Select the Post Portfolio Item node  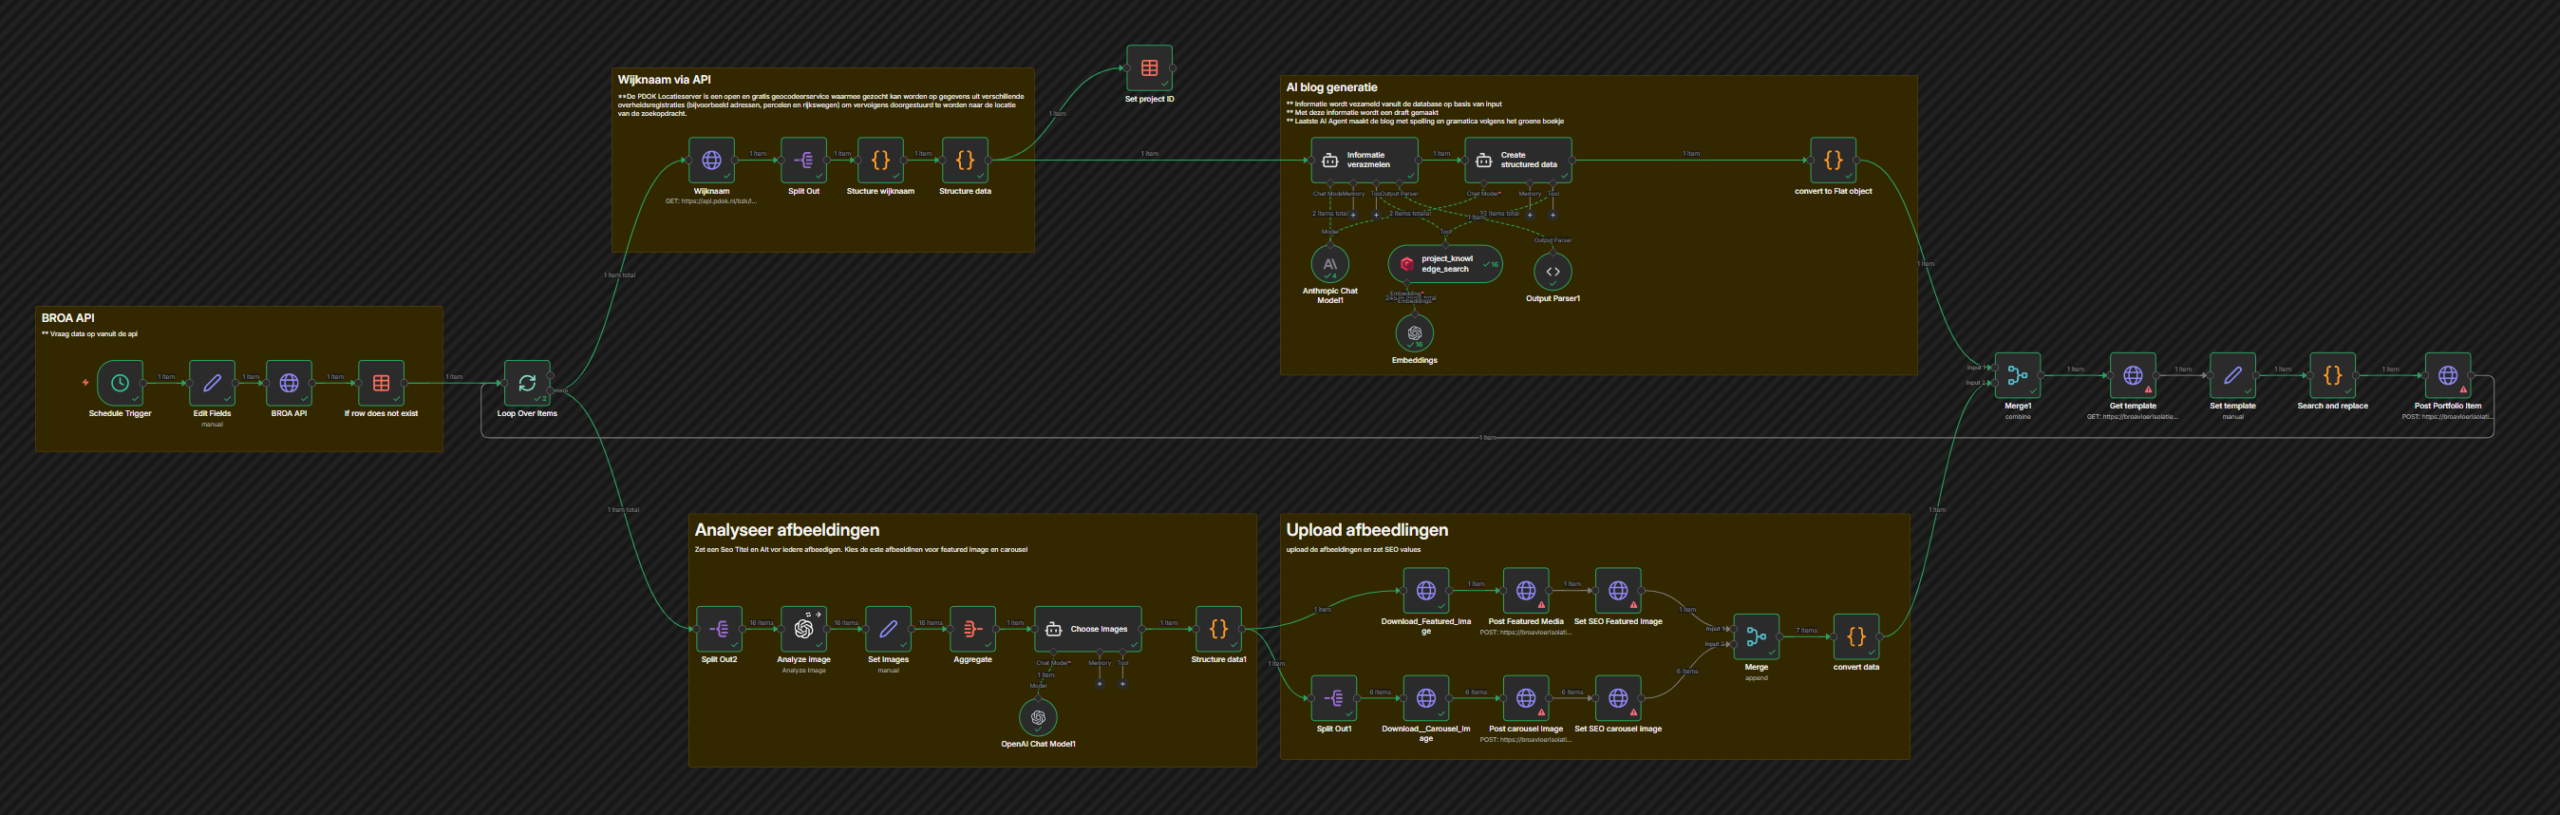tap(2447, 376)
